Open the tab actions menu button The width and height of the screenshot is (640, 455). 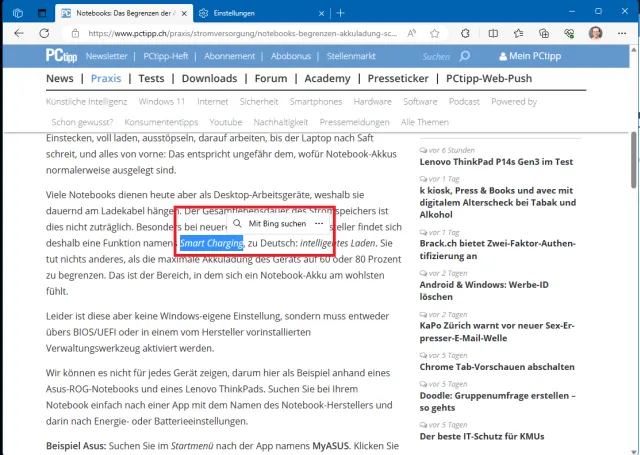tap(42, 13)
